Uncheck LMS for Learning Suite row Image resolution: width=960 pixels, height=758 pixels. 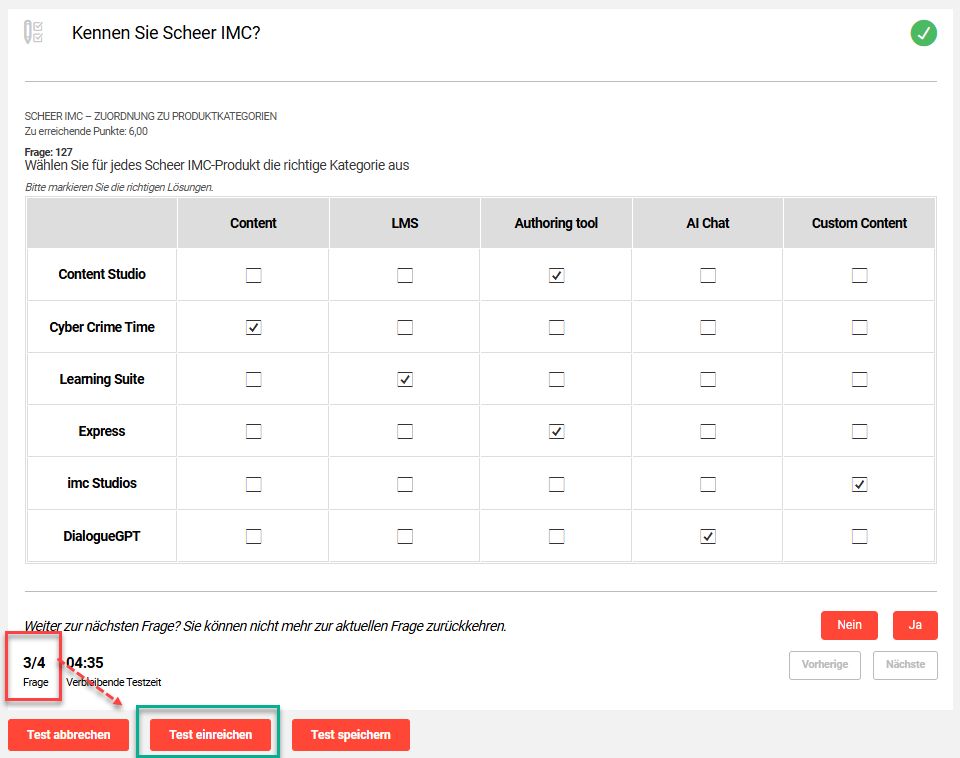click(405, 380)
